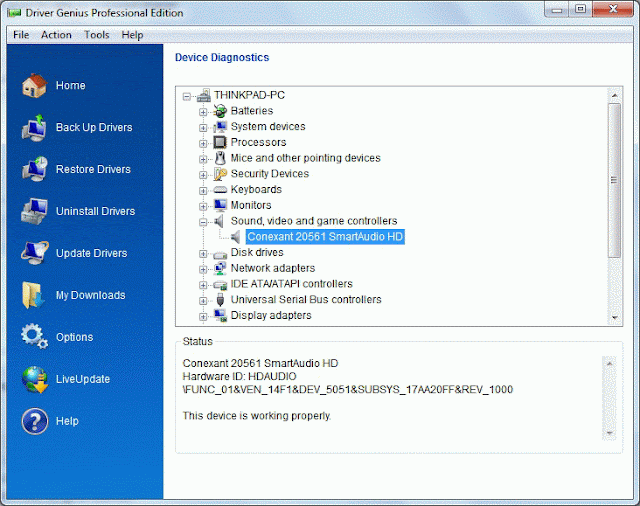Open Uninstall Drivers section

[x=95, y=211]
